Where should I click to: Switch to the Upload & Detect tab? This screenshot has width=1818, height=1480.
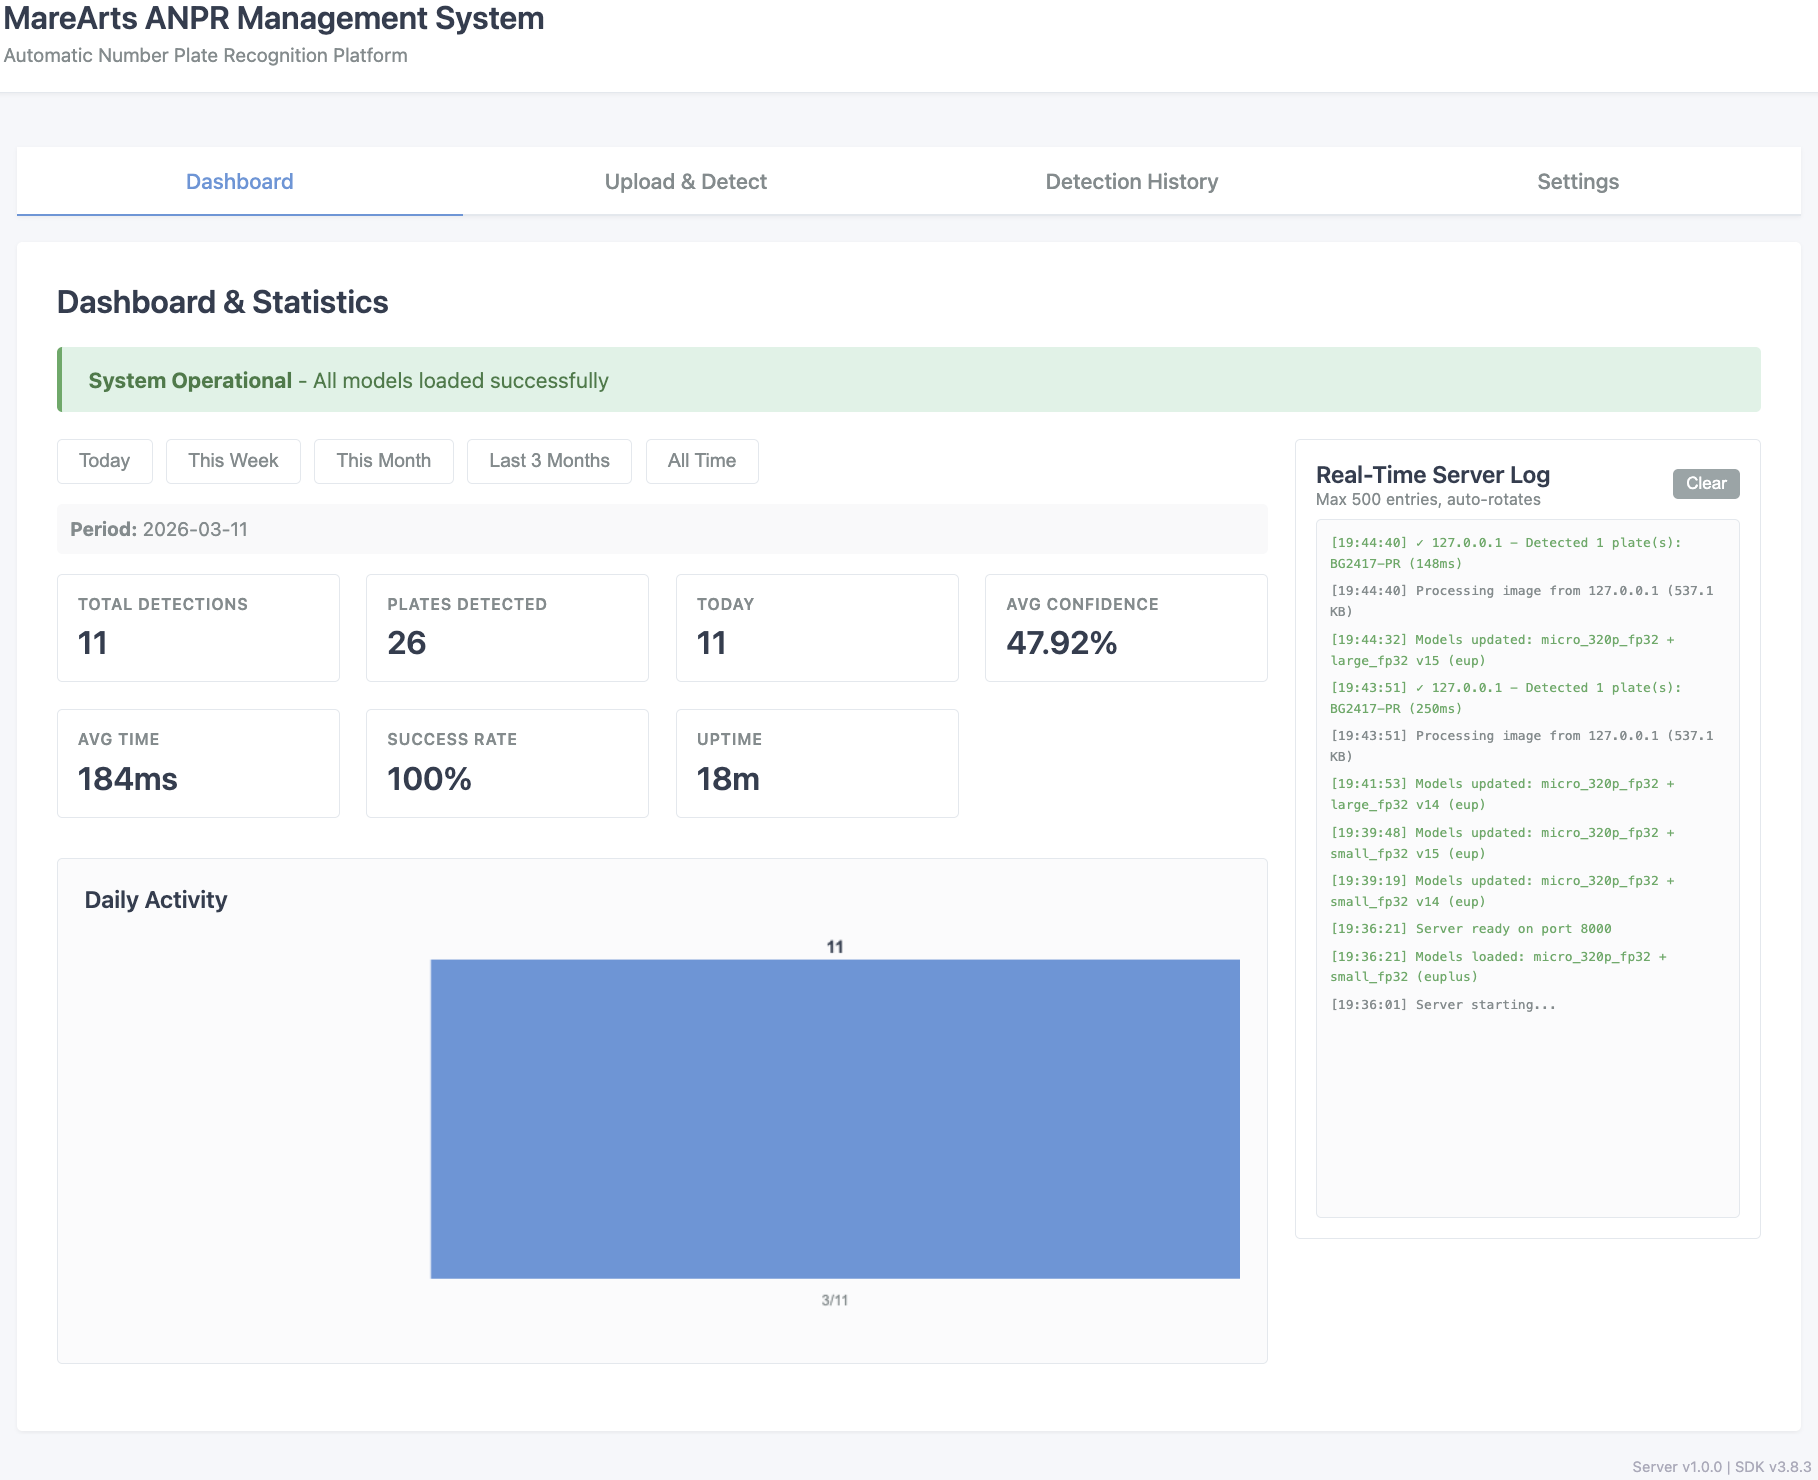(685, 181)
